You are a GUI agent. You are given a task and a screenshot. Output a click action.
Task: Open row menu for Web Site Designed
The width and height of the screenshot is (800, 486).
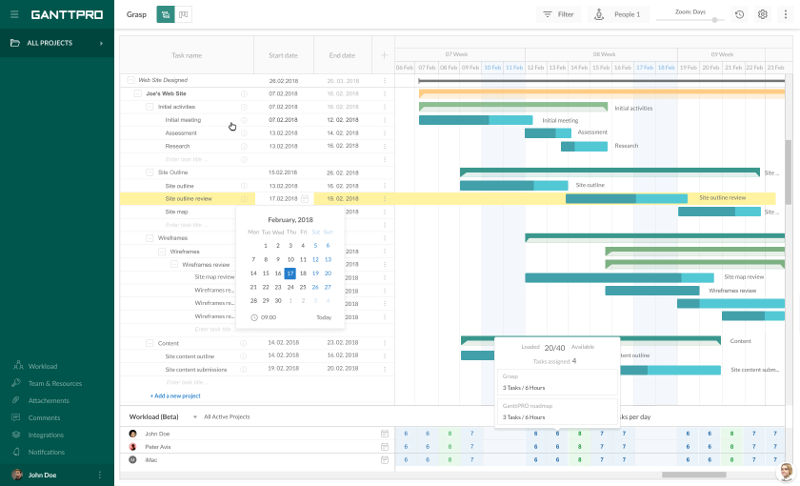385,81
